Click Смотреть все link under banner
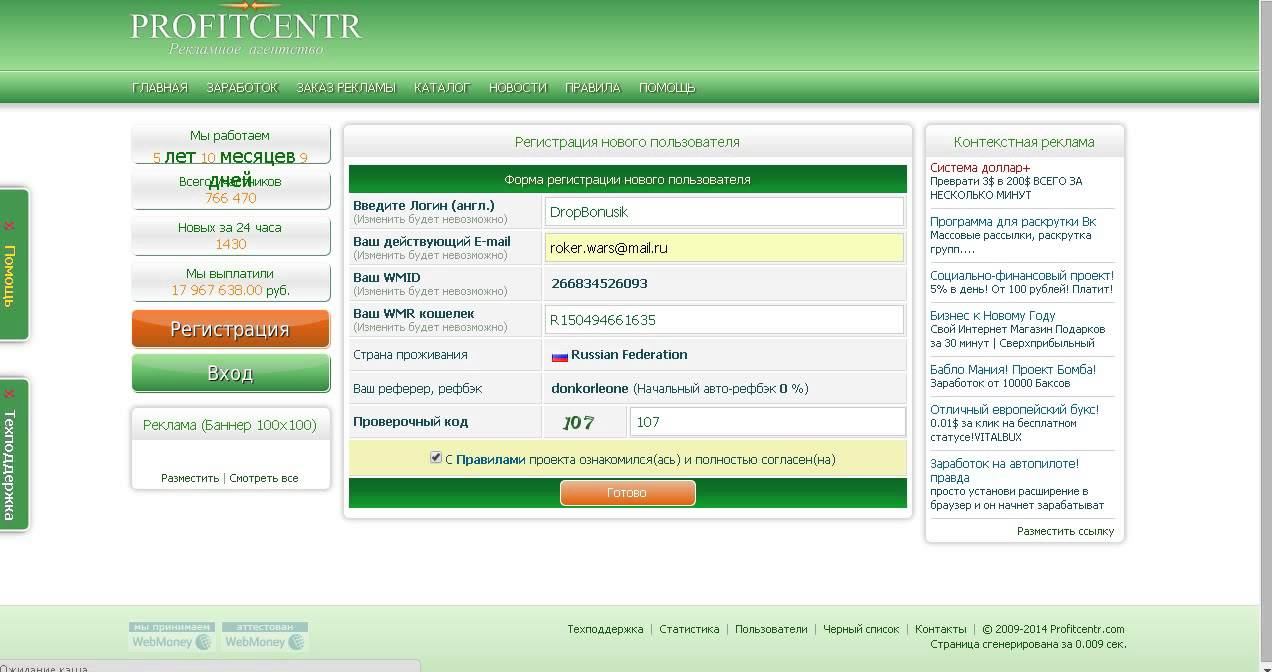The height and width of the screenshot is (672, 1272). 264,478
